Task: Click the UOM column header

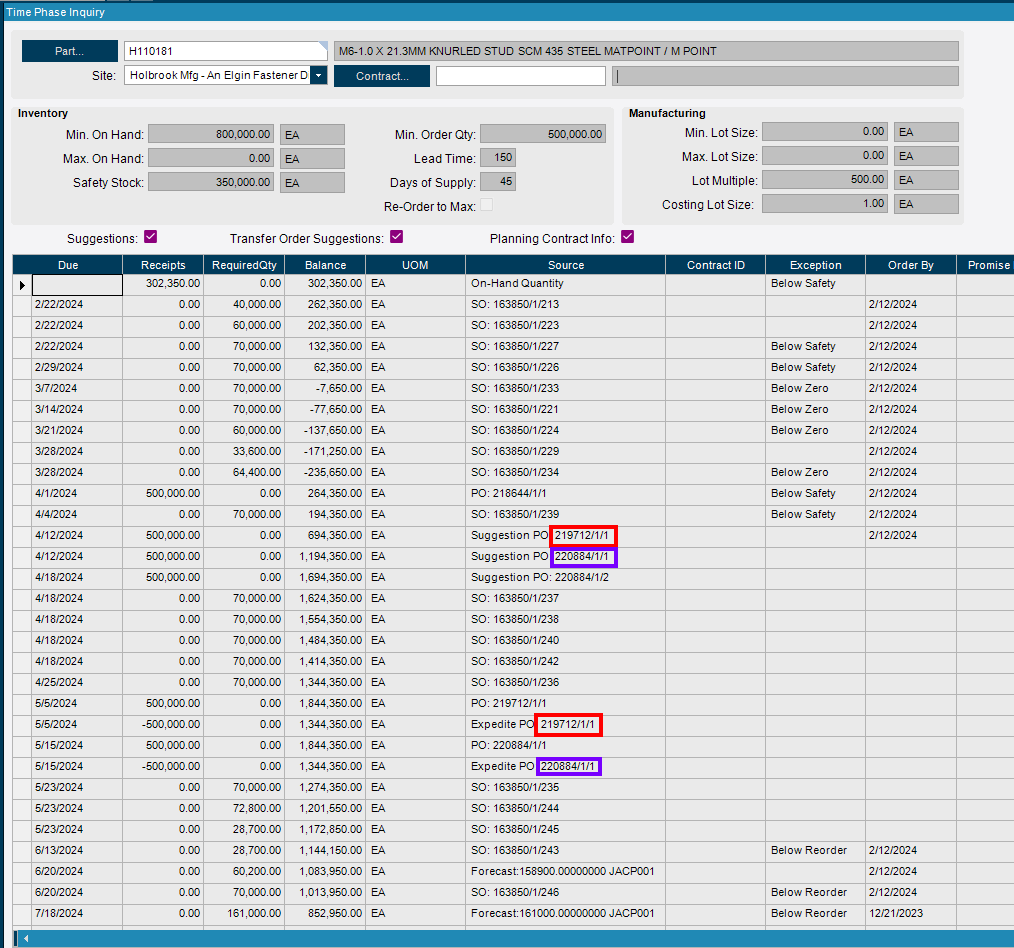Action: pos(415,265)
